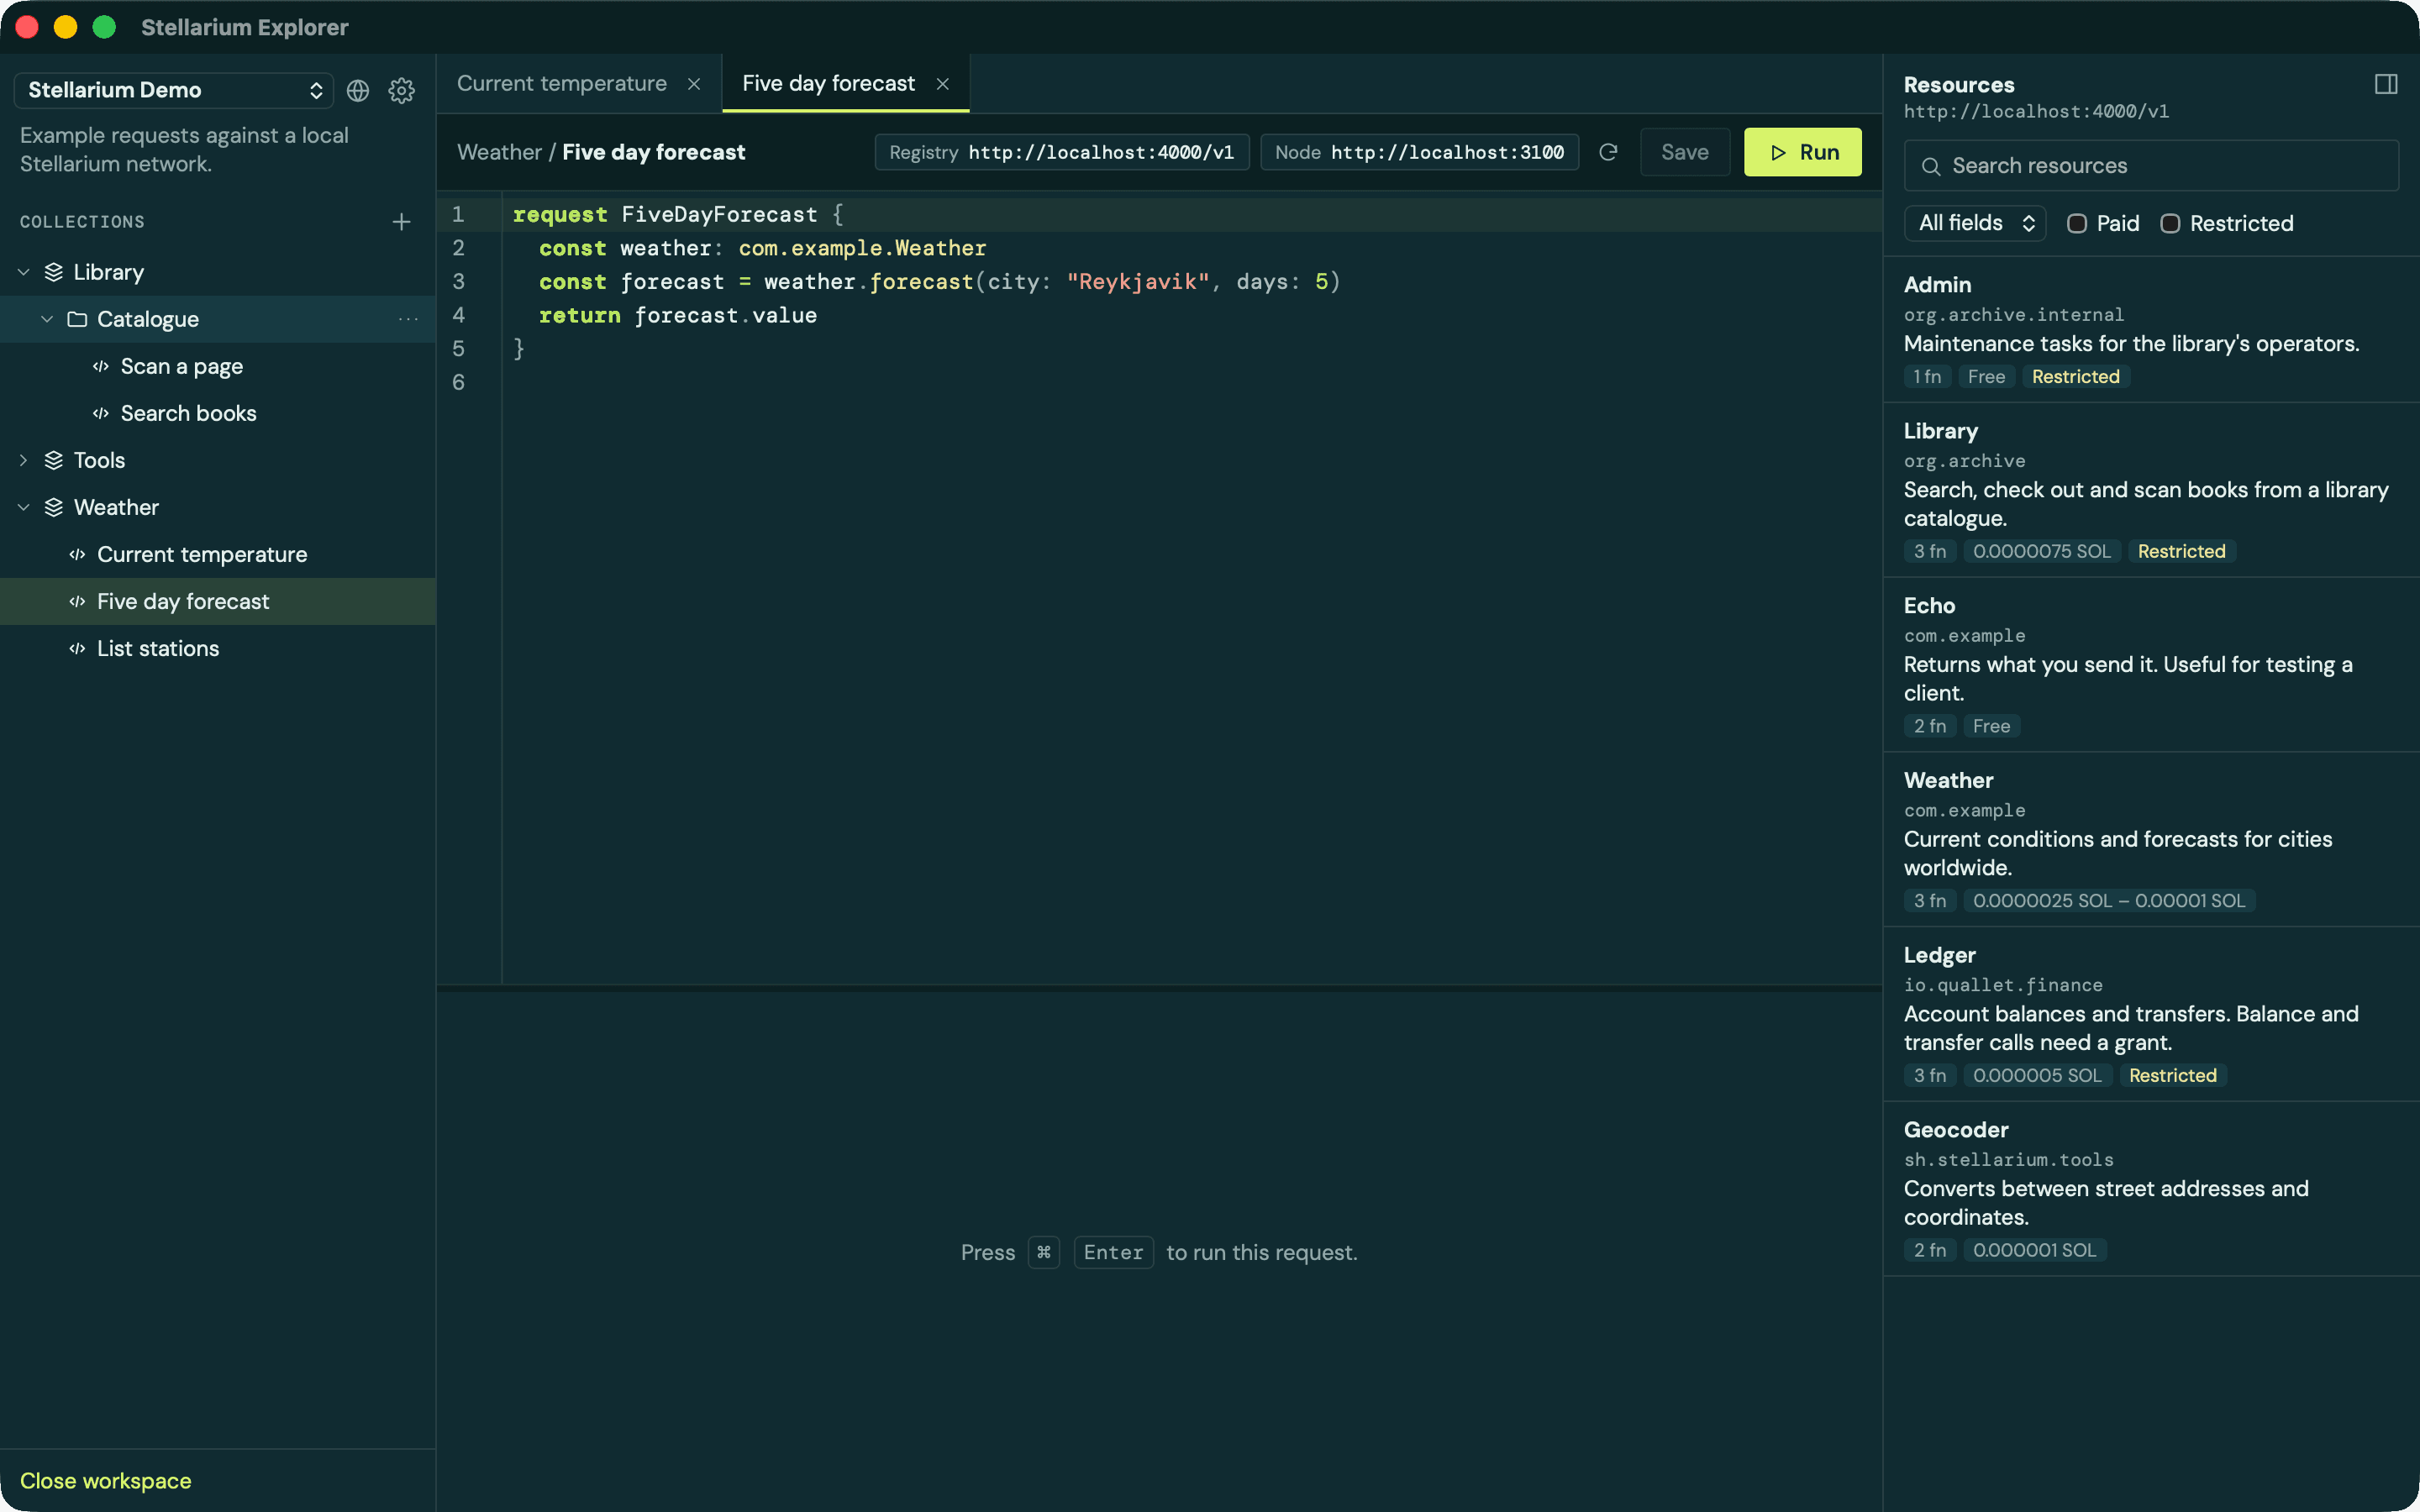Screen dimensions: 2420x1512
Task: Click the Weather collection stack icon
Action: 54,507
